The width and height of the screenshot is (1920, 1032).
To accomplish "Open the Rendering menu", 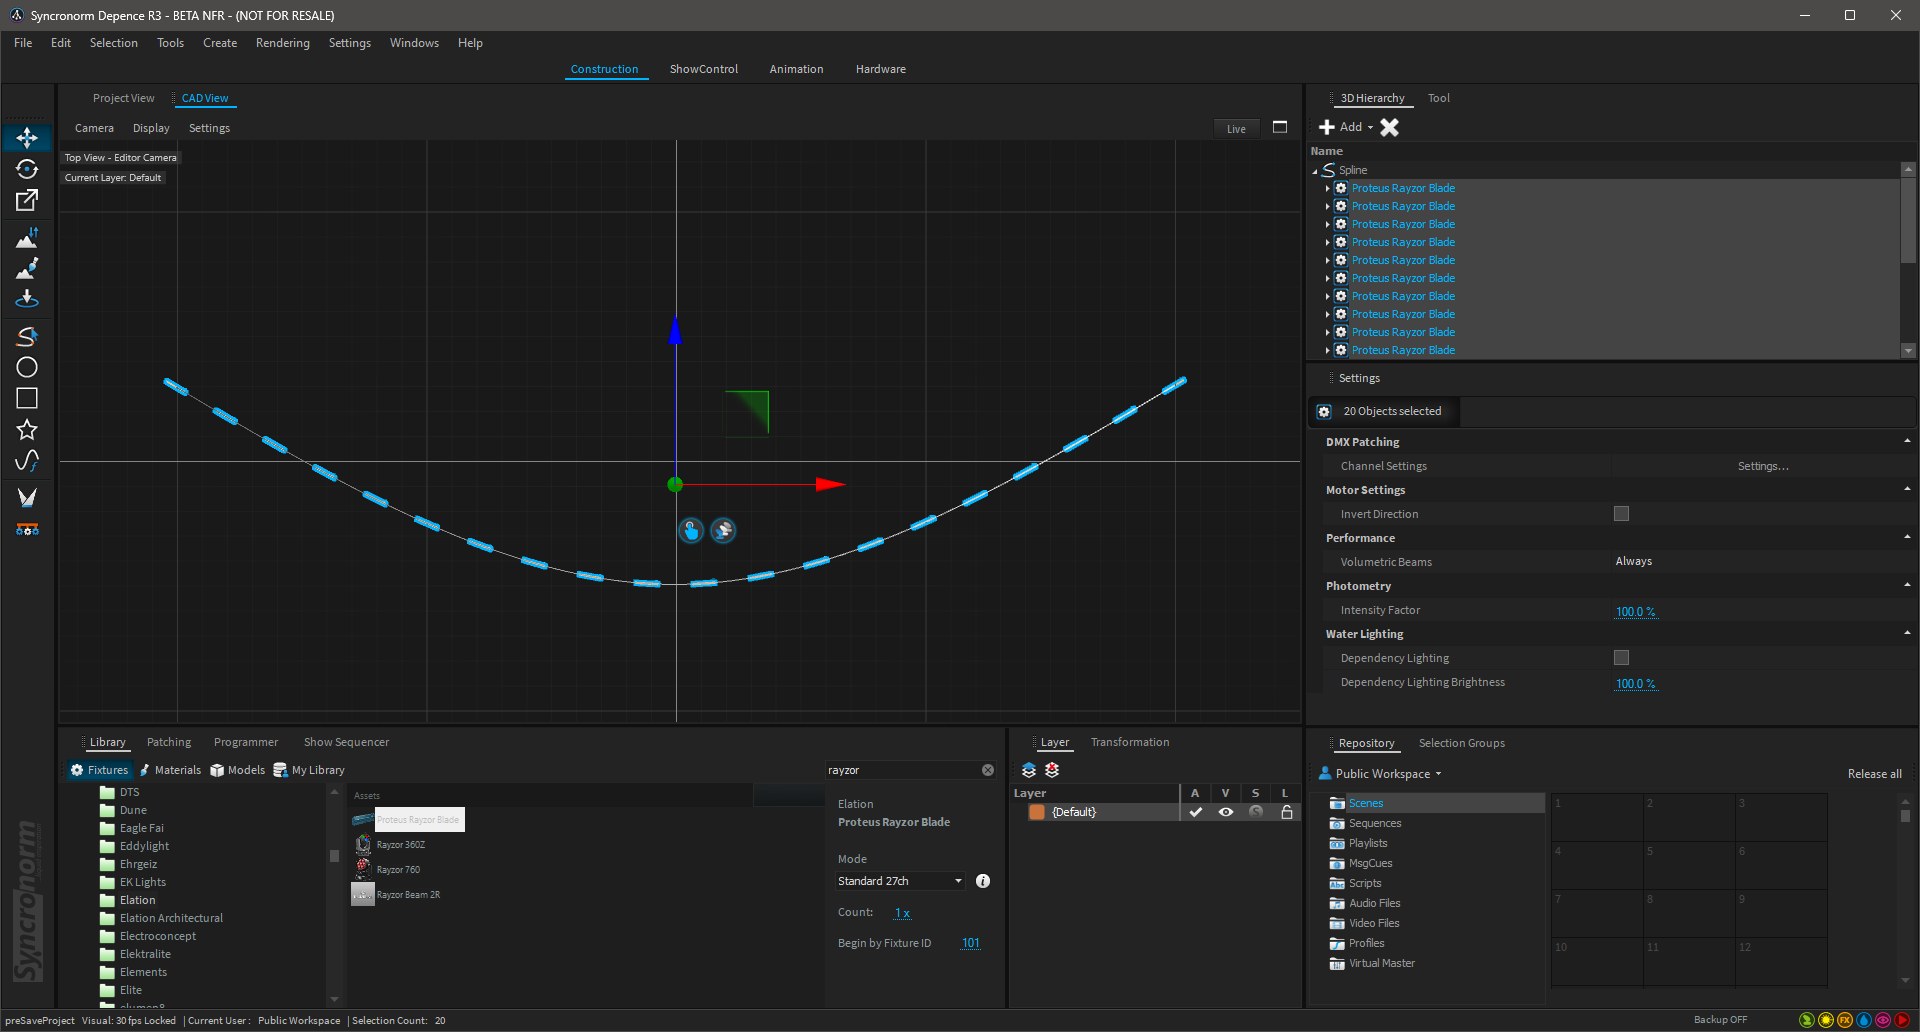I will pyautogui.click(x=283, y=43).
